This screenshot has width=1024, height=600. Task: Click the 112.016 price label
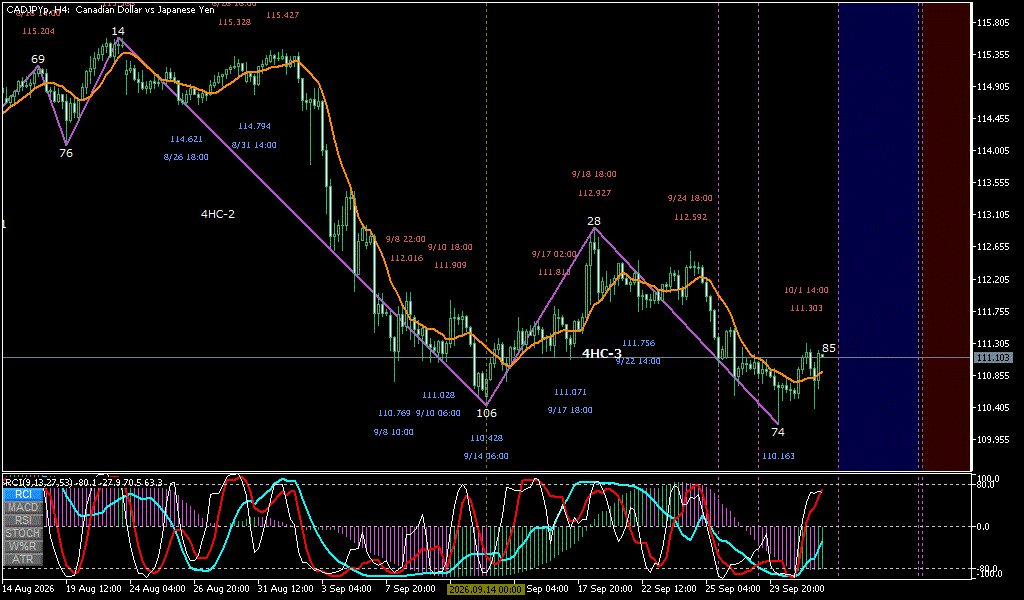(x=407, y=258)
